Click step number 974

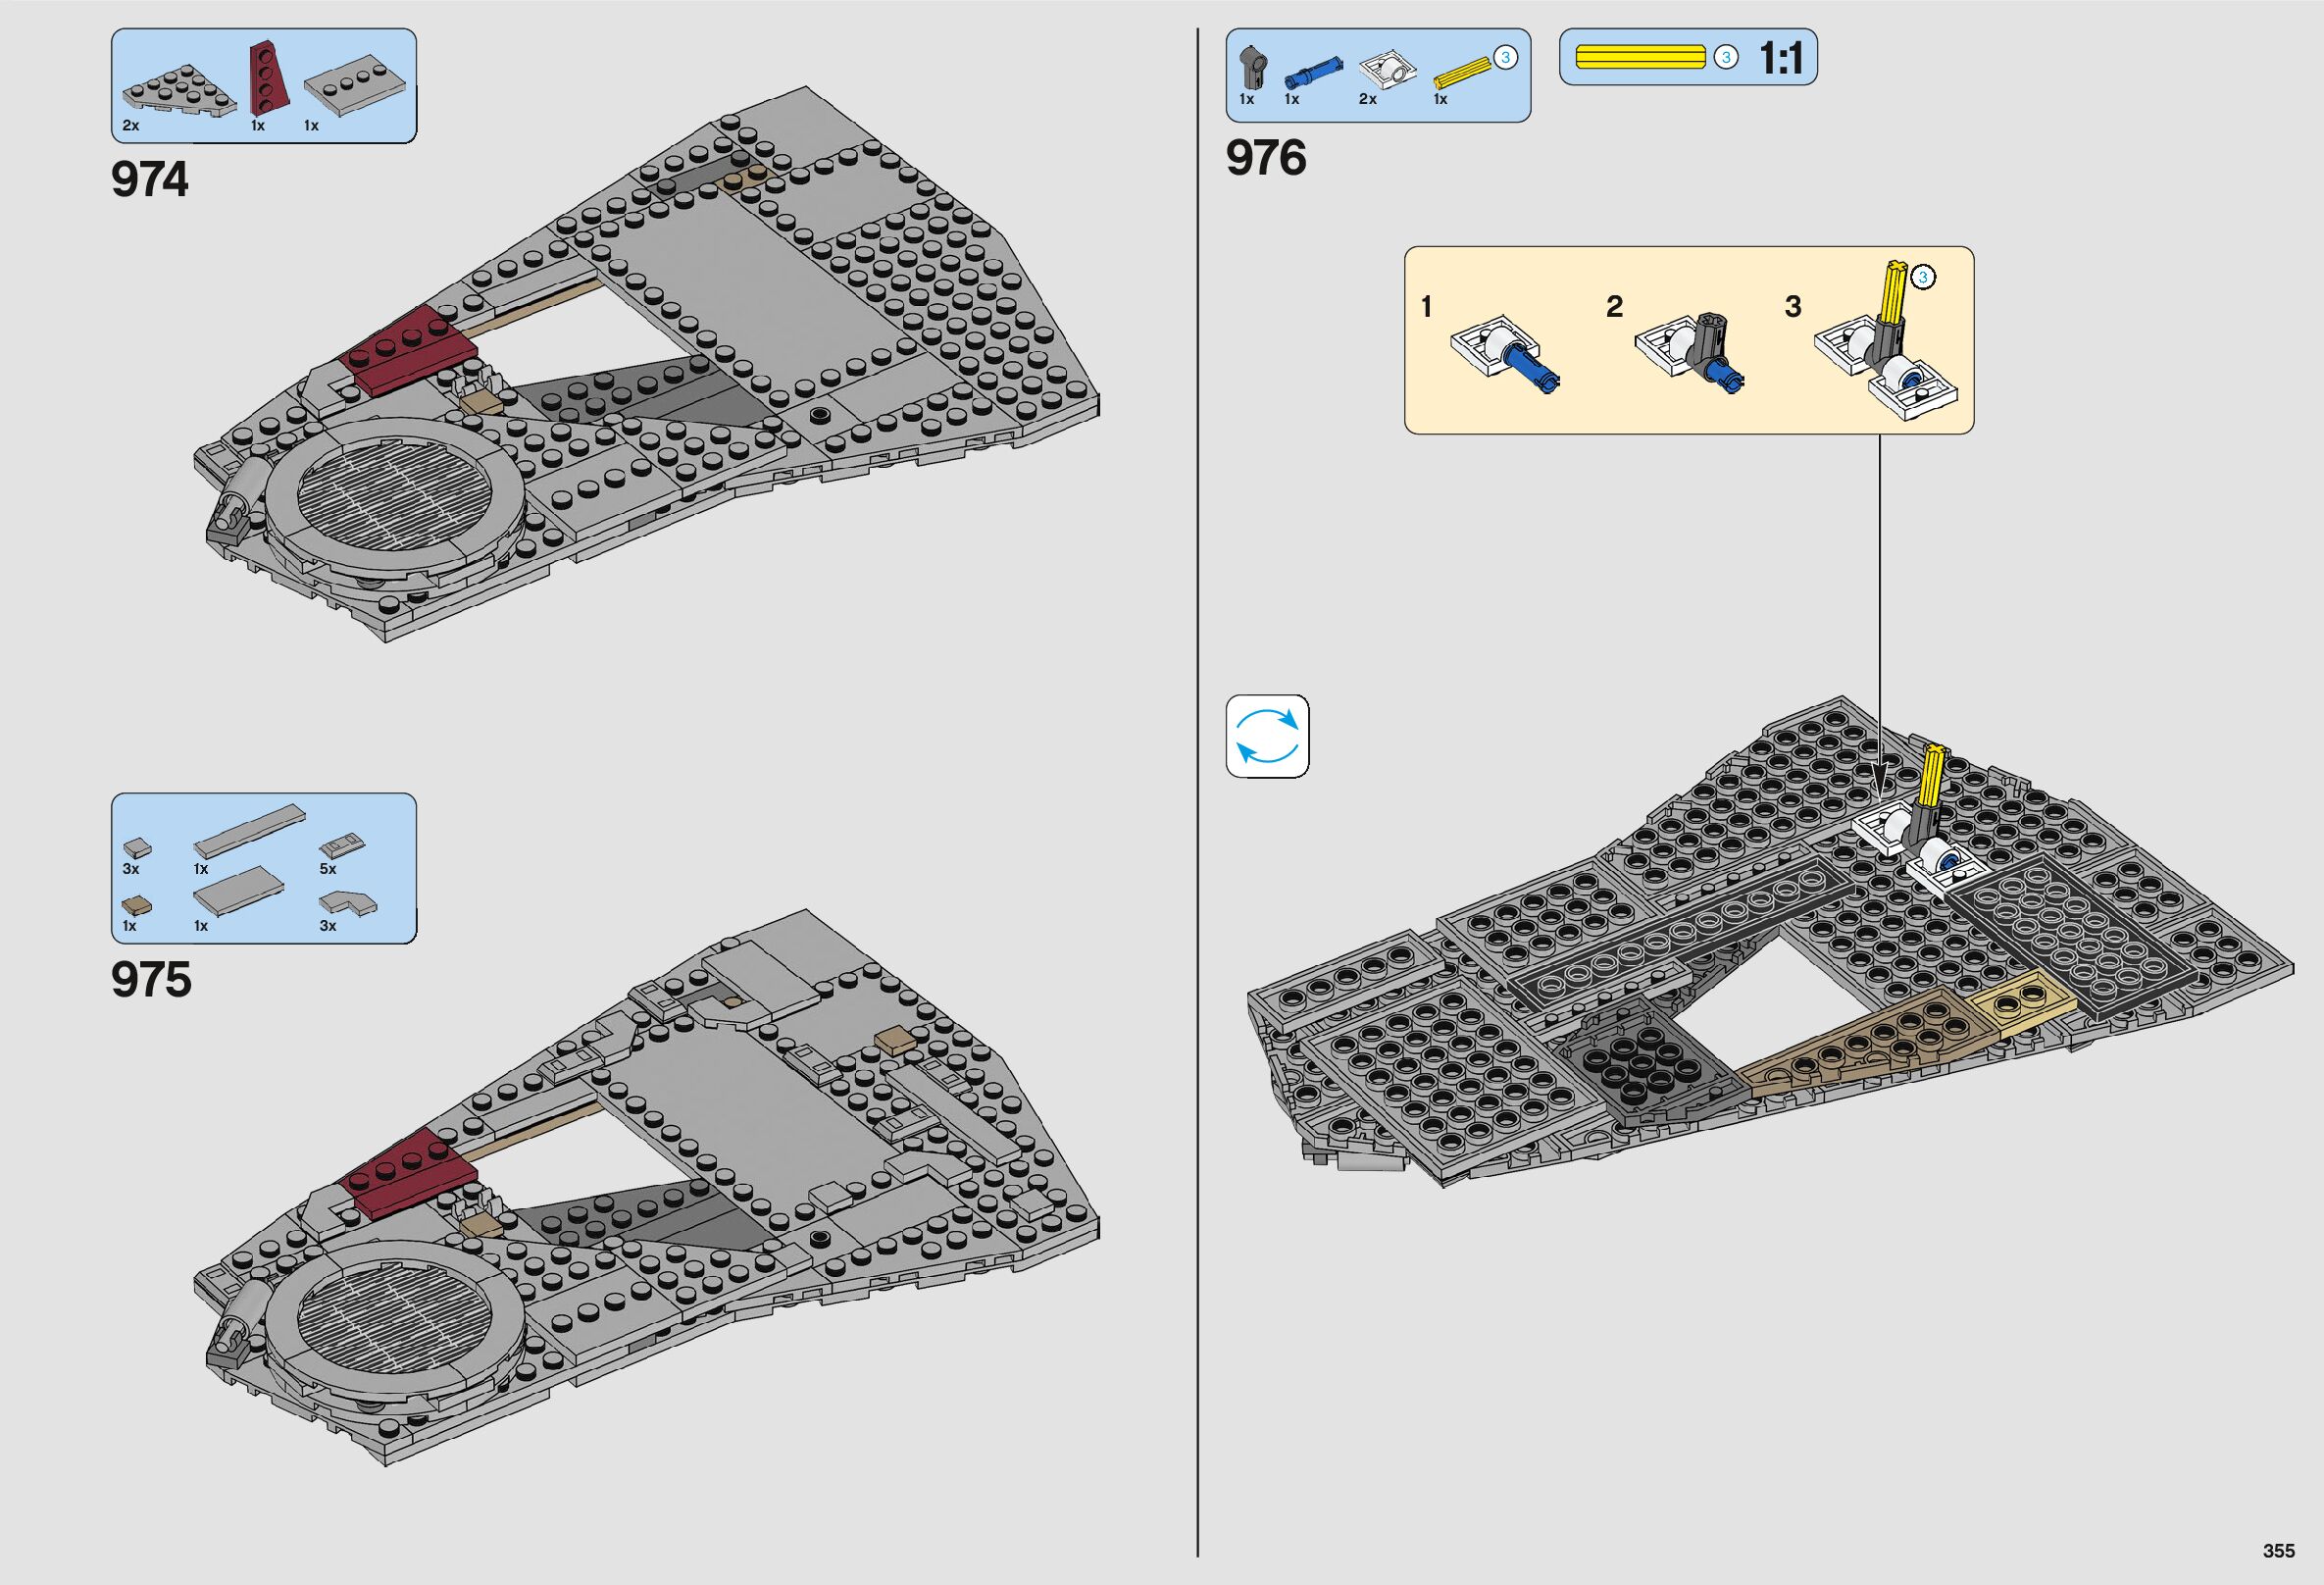click(150, 181)
